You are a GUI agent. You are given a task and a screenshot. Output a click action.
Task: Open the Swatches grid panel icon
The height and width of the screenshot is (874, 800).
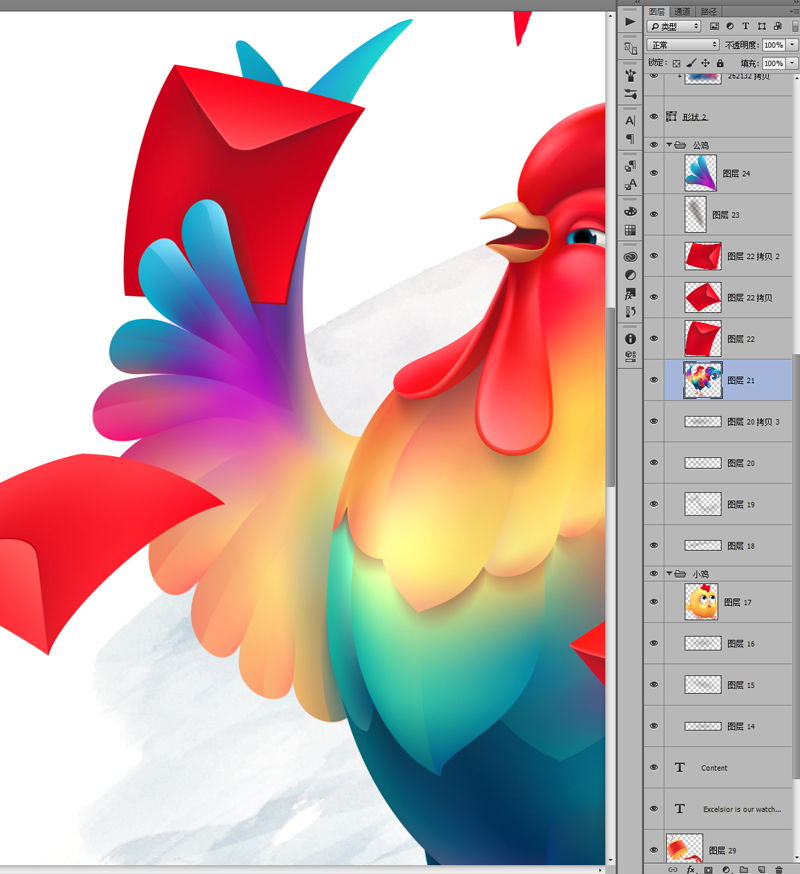tap(630, 230)
